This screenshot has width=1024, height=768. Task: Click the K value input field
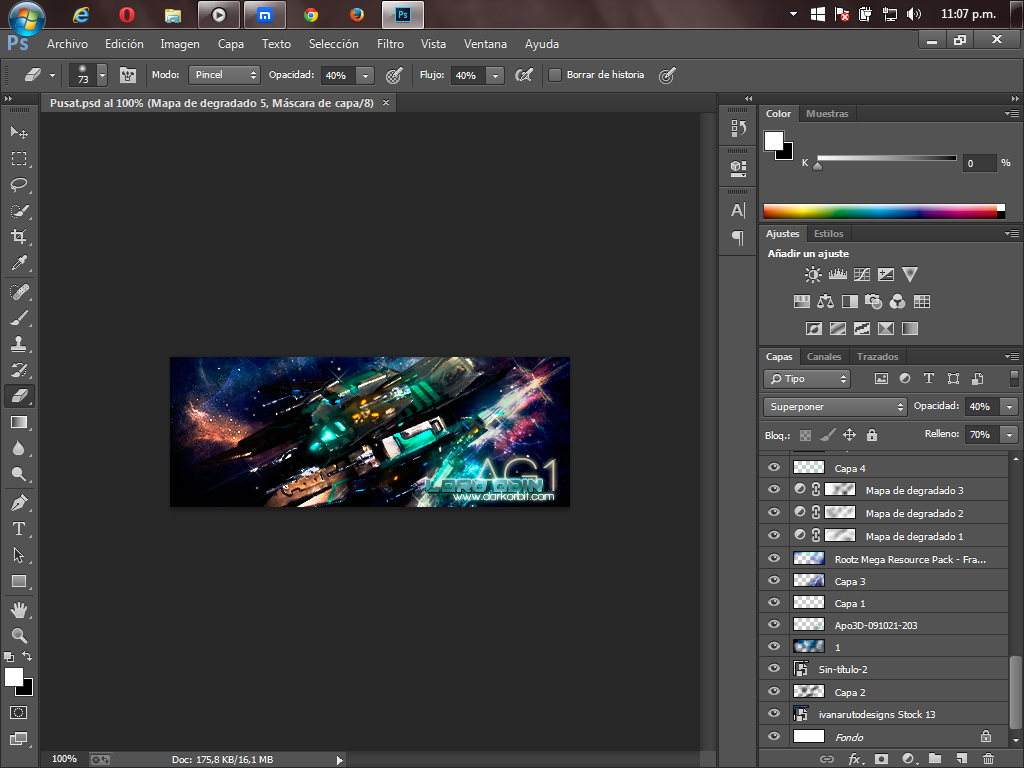pyautogui.click(x=979, y=163)
